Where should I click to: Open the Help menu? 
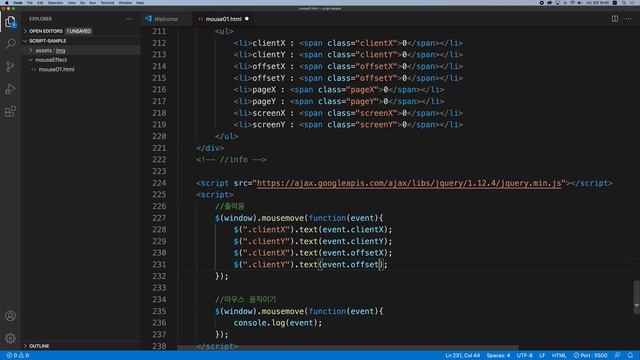[140, 2]
